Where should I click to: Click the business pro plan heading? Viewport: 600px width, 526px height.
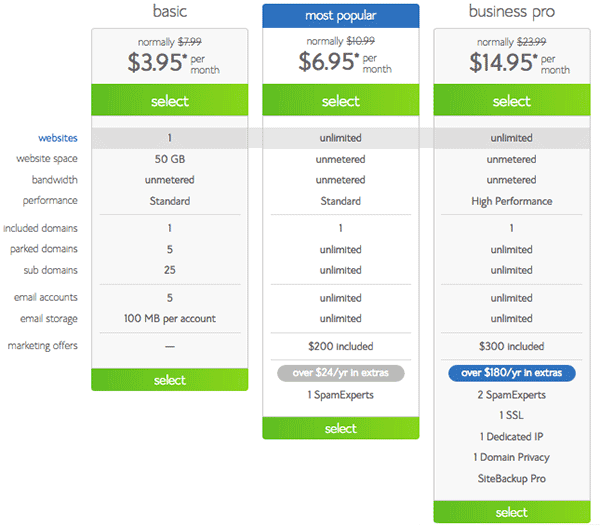(x=512, y=12)
